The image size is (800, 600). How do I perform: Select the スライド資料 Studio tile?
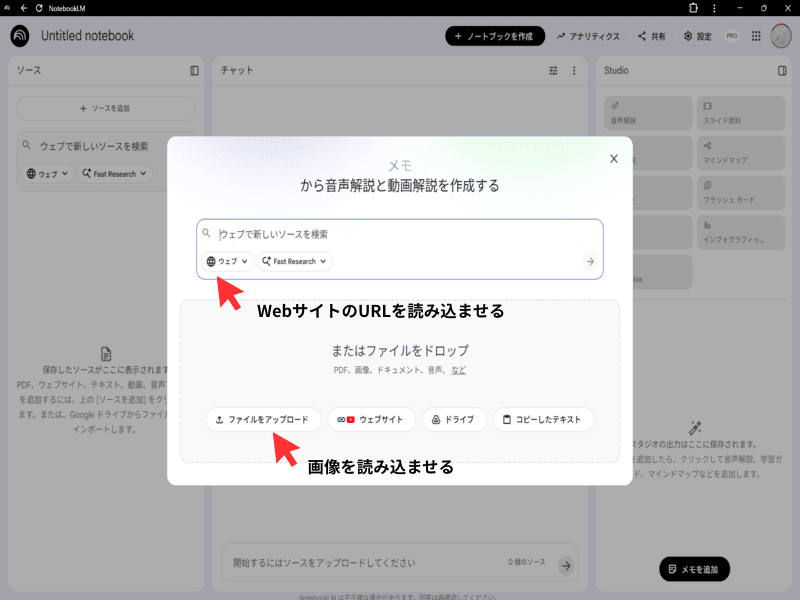pos(741,113)
